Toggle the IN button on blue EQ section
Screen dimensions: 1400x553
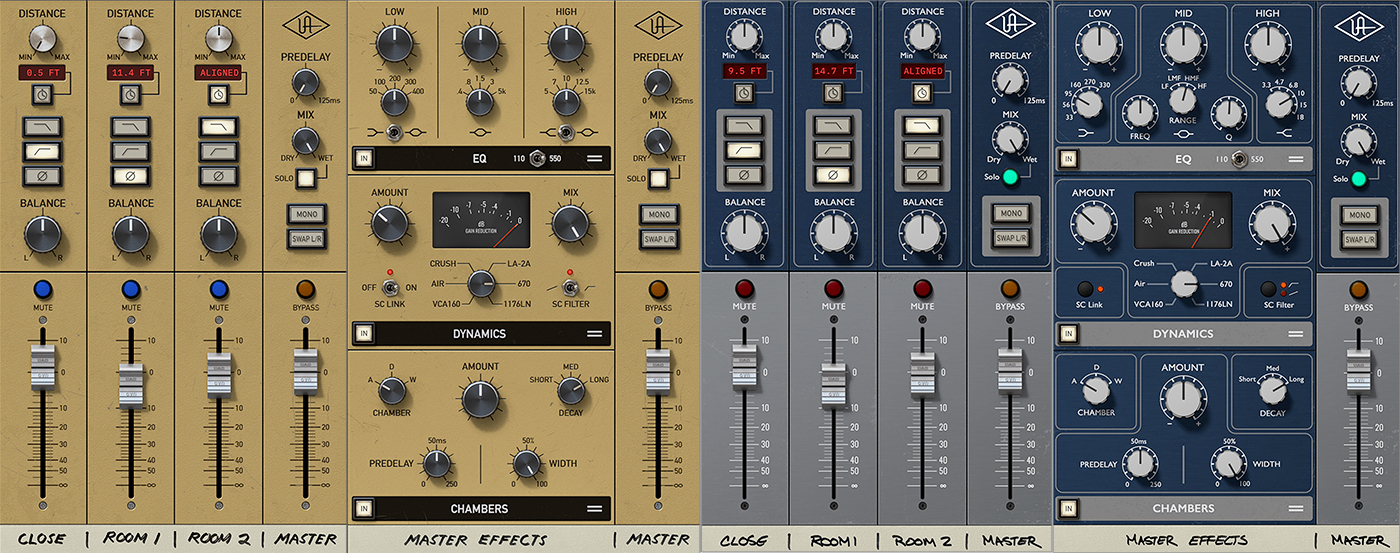1069,158
